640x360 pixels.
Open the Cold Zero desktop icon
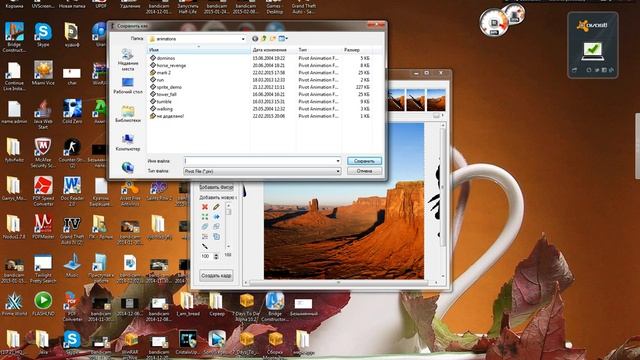[72, 111]
